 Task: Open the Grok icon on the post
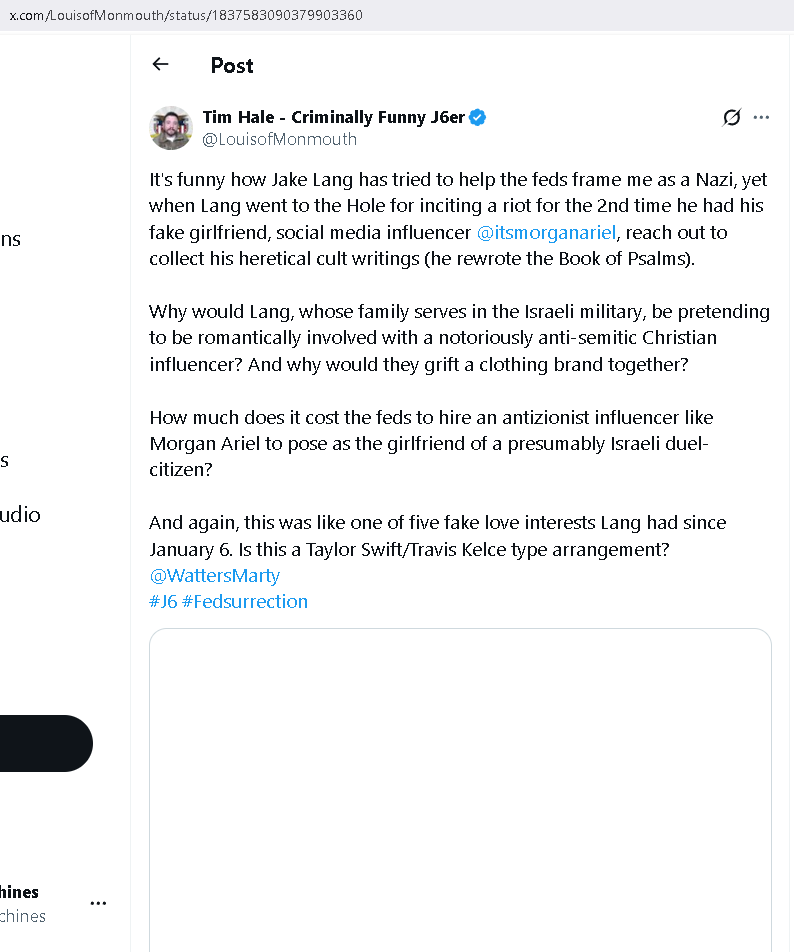(732, 118)
